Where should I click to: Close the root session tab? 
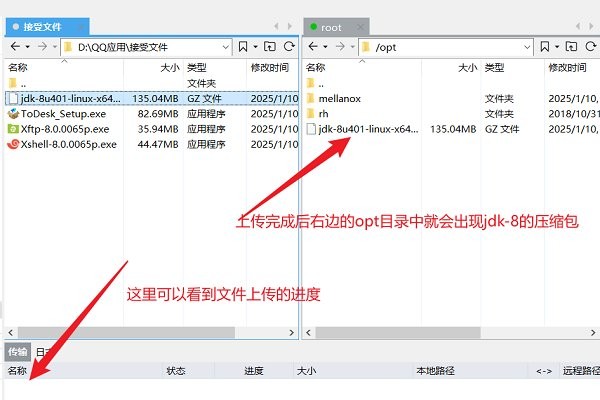click(360, 27)
